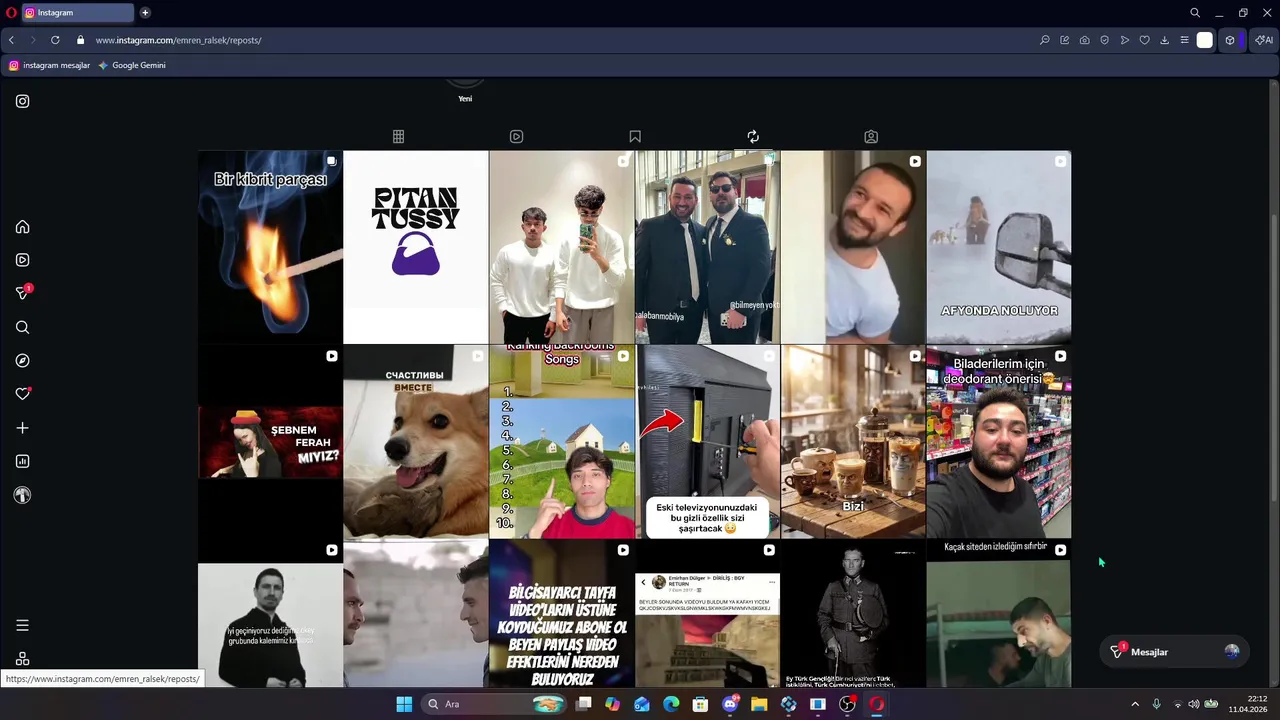Screen dimensions: 1280x720
Task: Open File Explorer from taskbar
Action: pyautogui.click(x=759, y=704)
